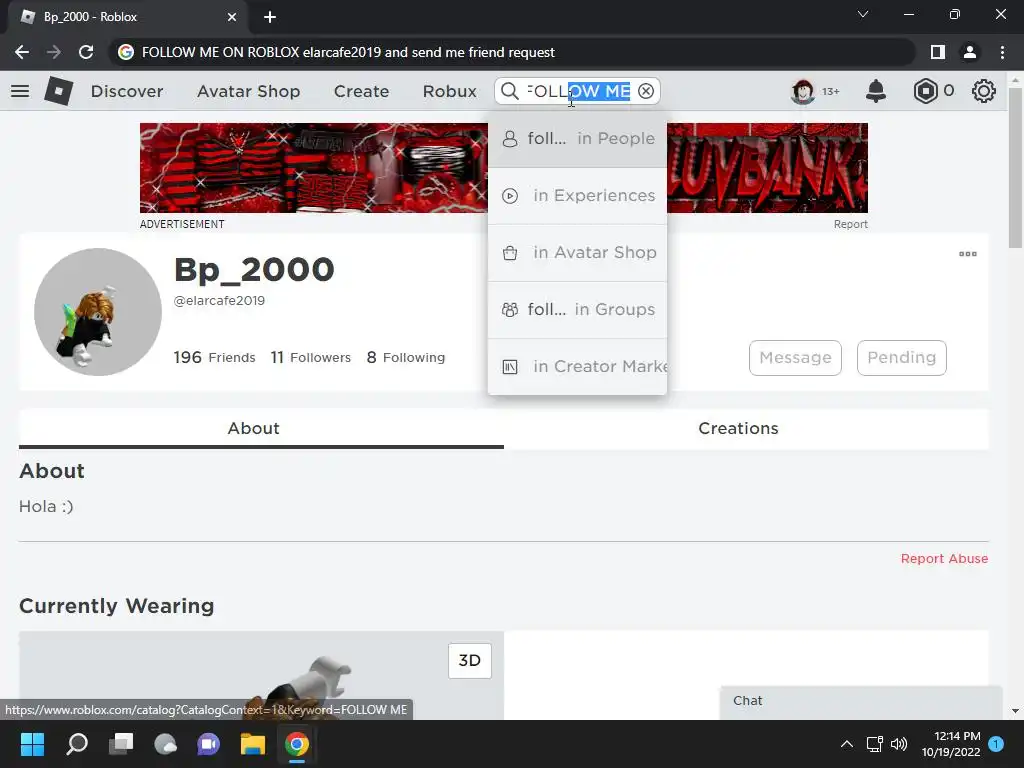The image size is (1024, 768).
Task: Open the Discover page
Action: 127,91
